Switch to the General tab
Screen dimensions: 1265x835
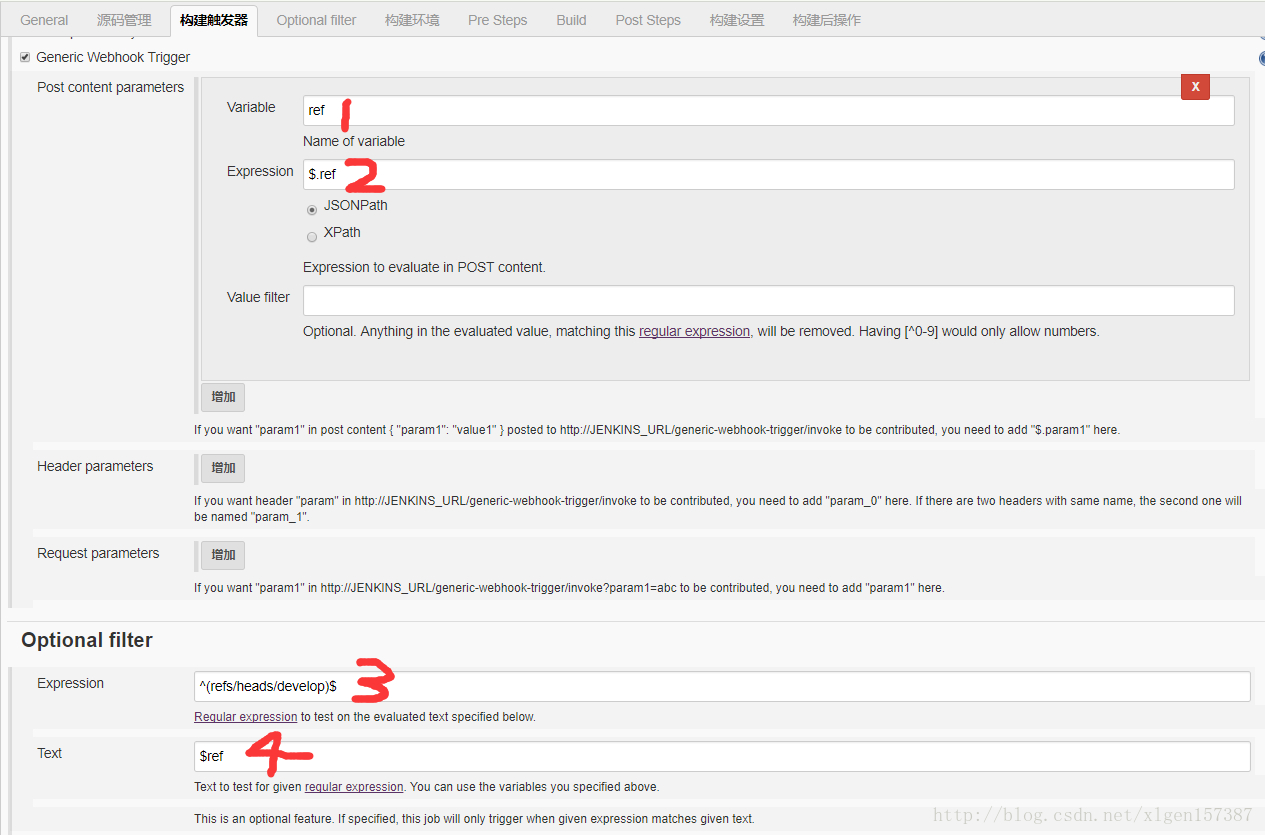(44, 20)
